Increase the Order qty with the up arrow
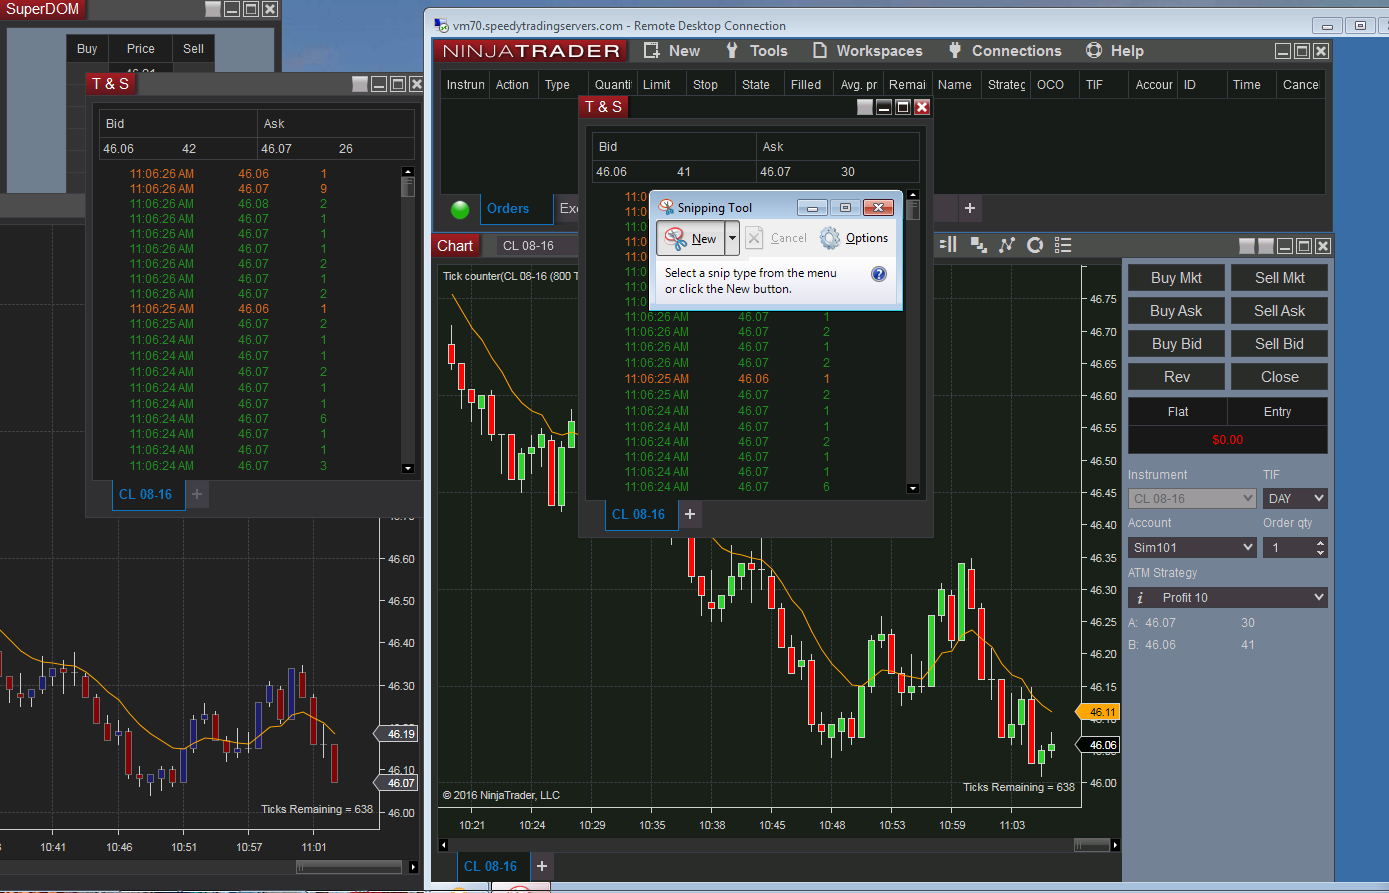 pyautogui.click(x=1321, y=543)
